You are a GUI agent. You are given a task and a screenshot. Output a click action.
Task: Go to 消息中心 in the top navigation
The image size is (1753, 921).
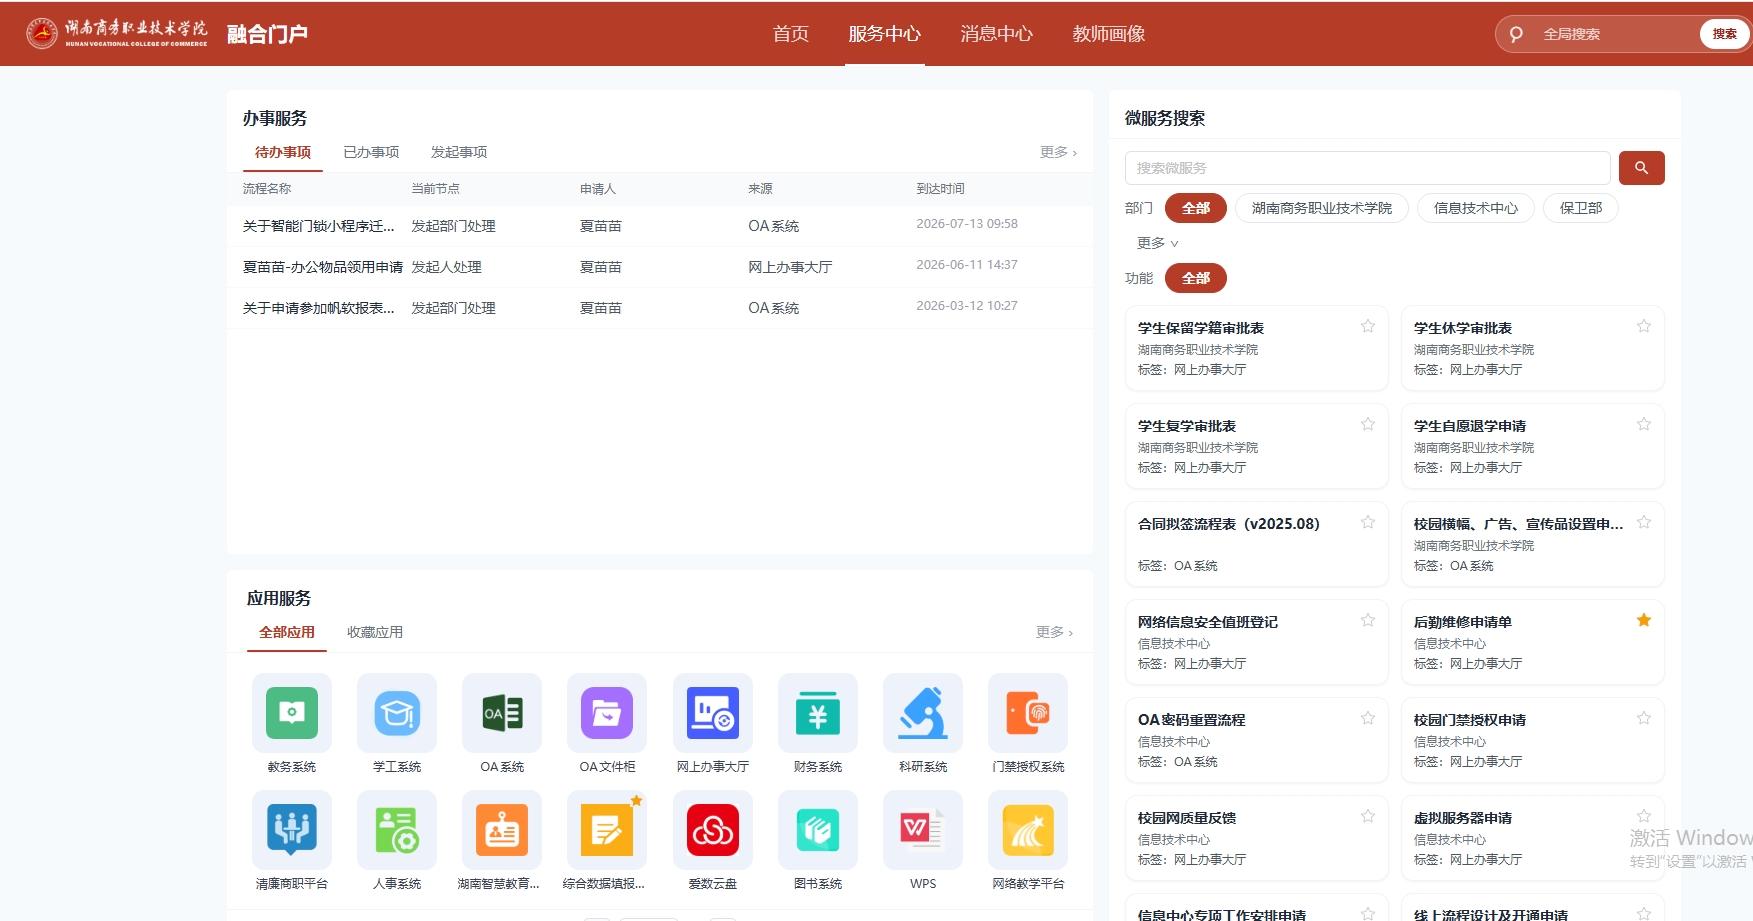(x=996, y=34)
